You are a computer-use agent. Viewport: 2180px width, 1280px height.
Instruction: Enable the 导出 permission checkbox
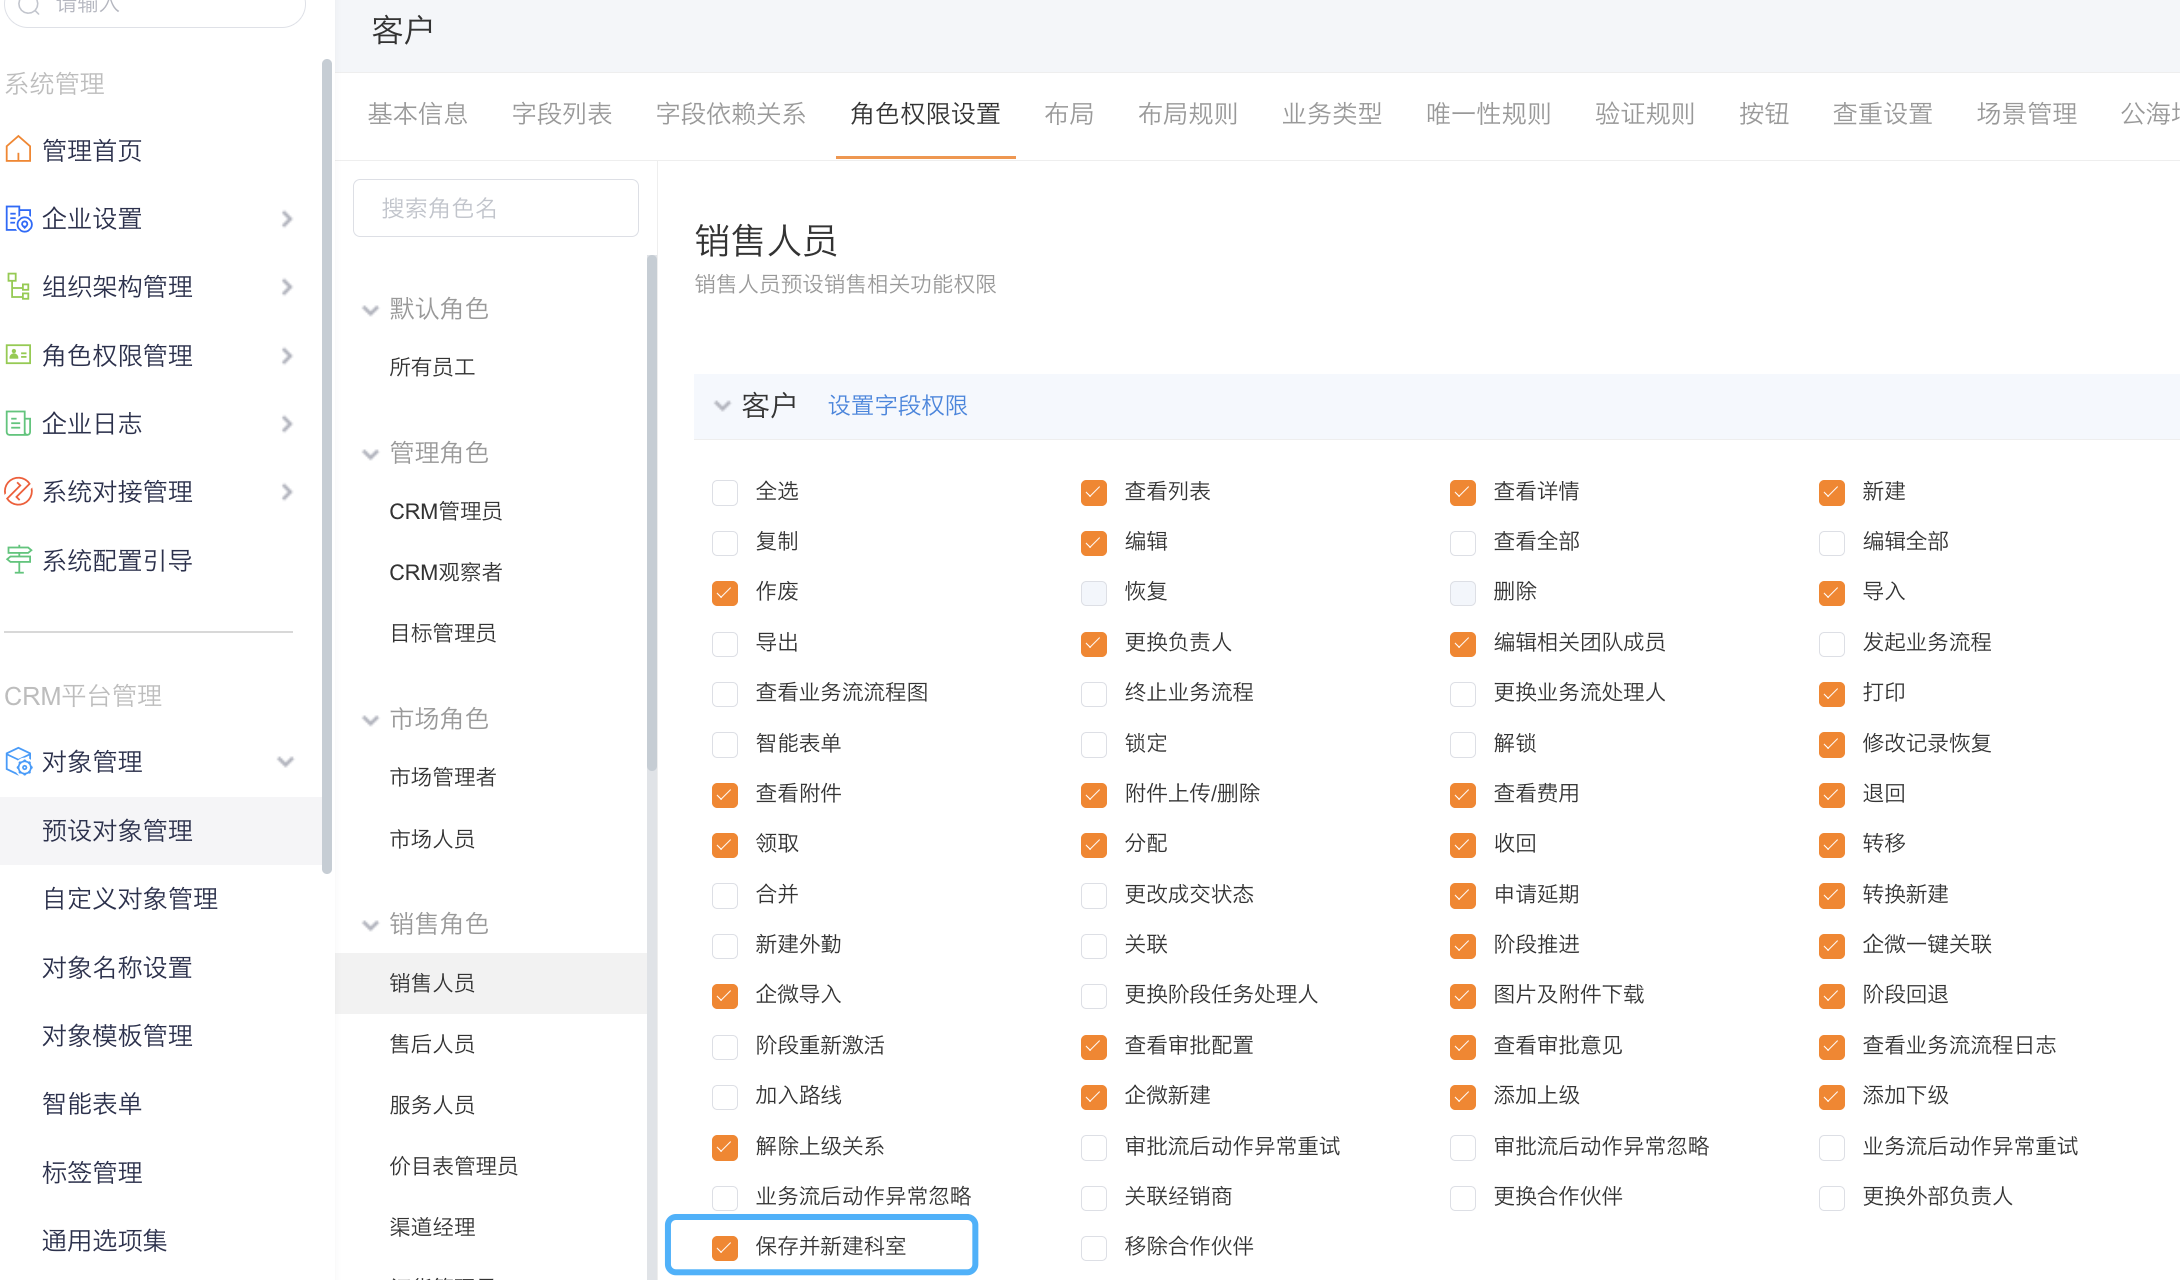click(x=725, y=643)
